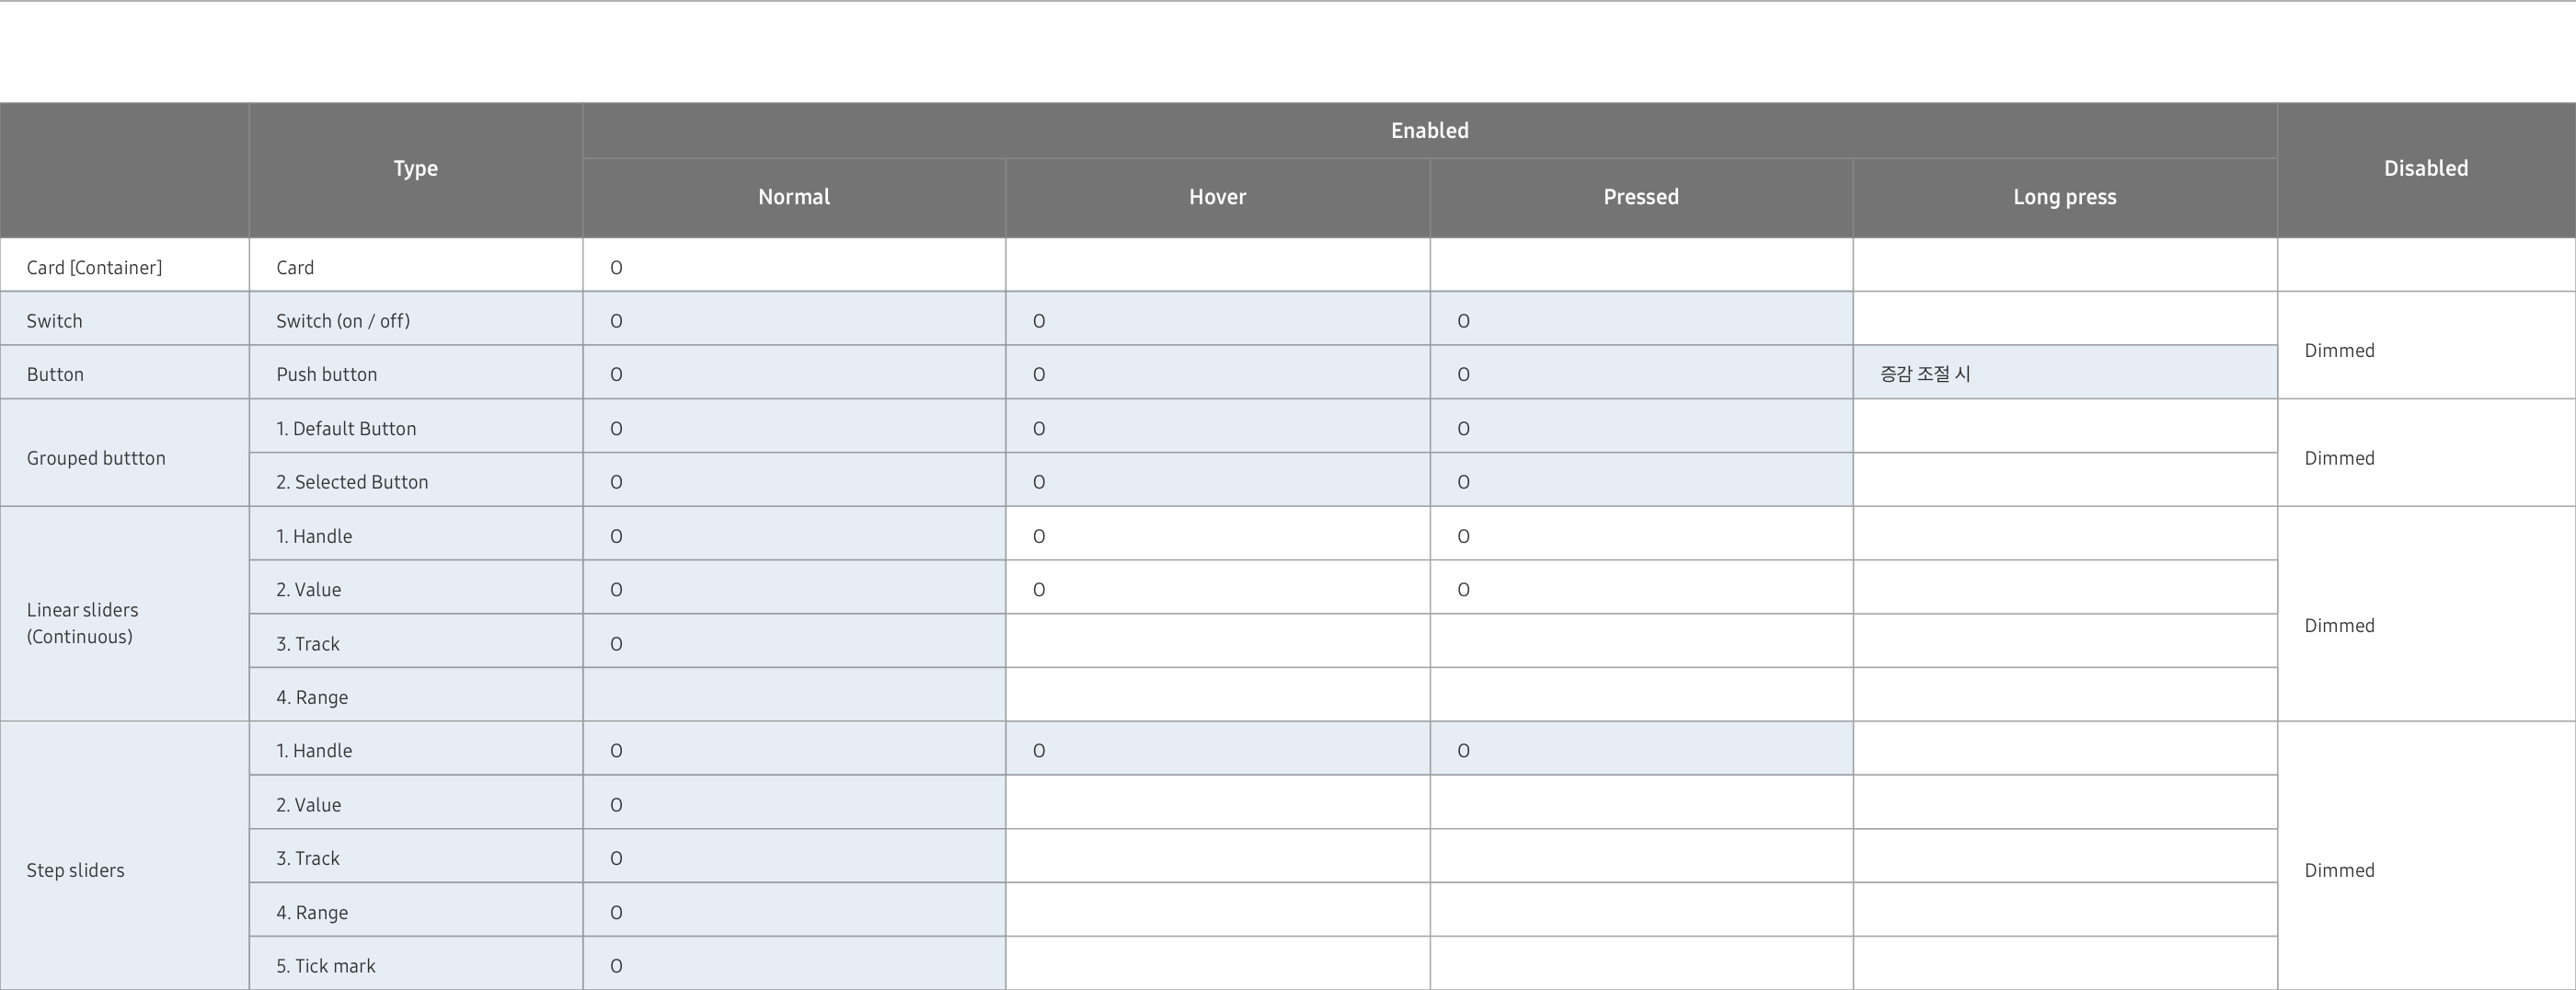This screenshot has width=2576, height=990.
Task: Select the Type column header
Action: tap(415, 169)
